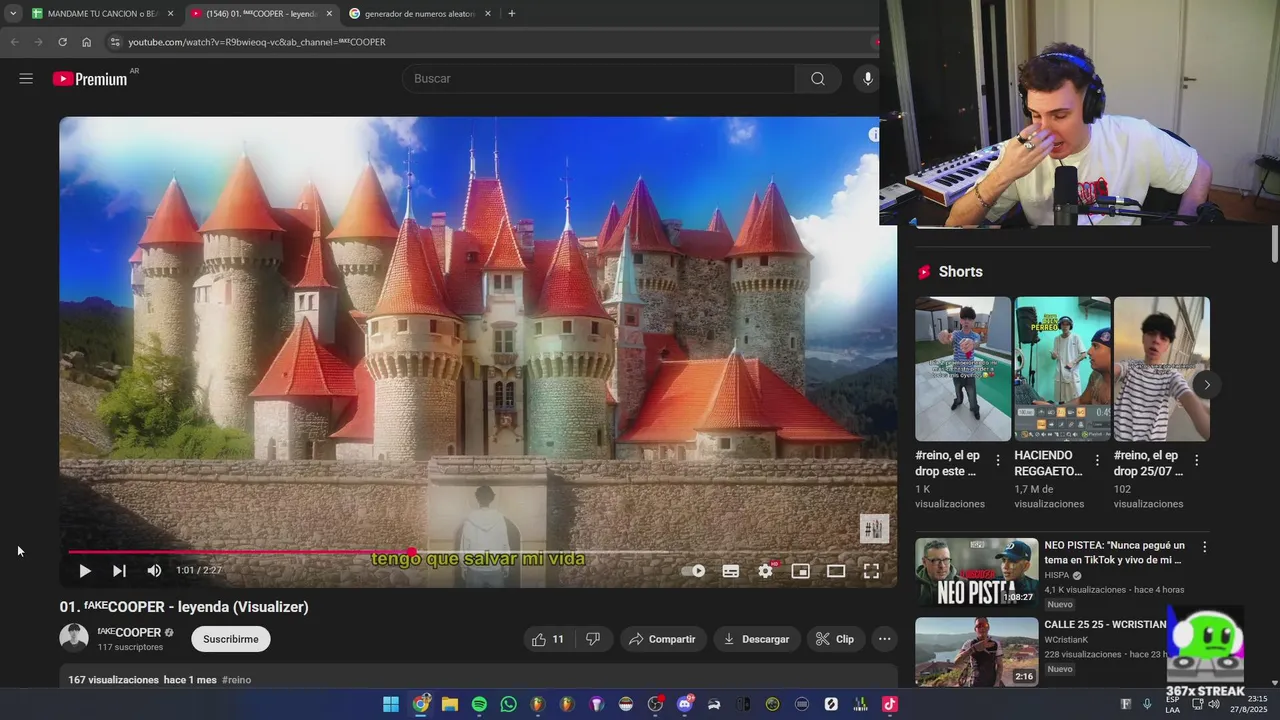
Task: Click the Suscribirme button
Action: (x=231, y=639)
